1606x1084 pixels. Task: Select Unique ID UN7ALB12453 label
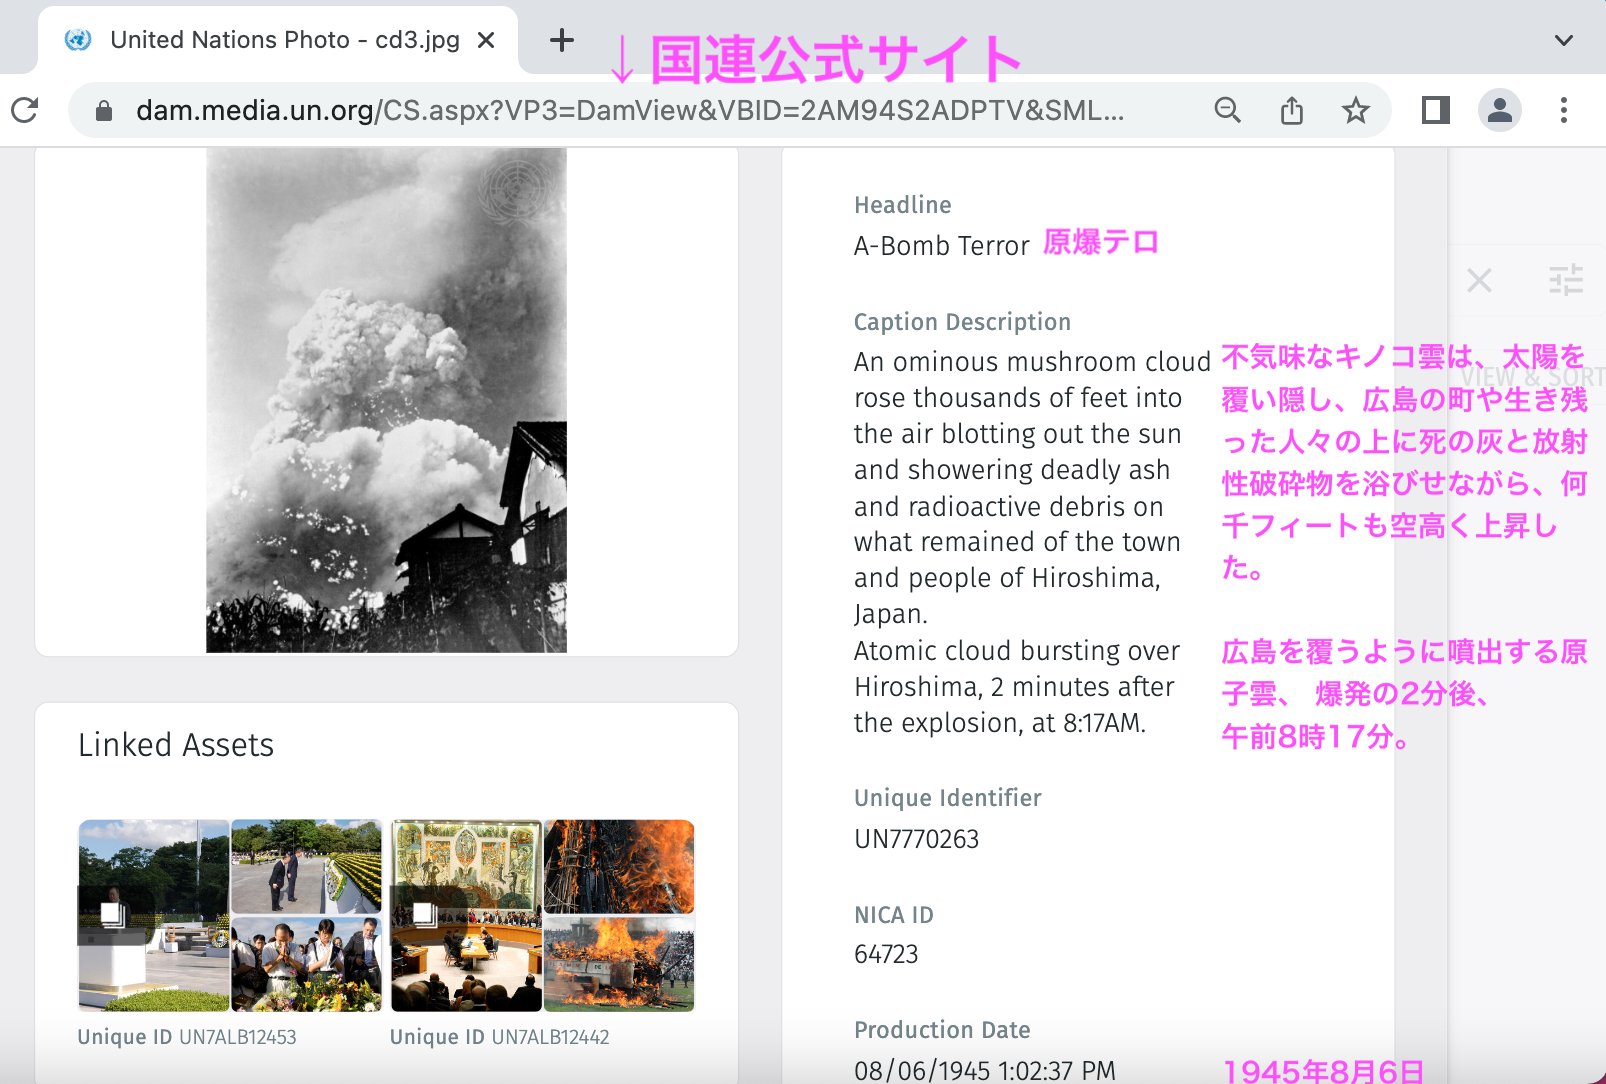pos(187,1037)
